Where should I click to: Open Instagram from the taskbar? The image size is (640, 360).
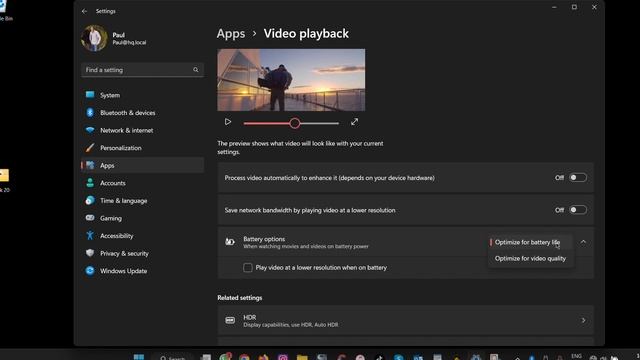[x=283, y=358]
